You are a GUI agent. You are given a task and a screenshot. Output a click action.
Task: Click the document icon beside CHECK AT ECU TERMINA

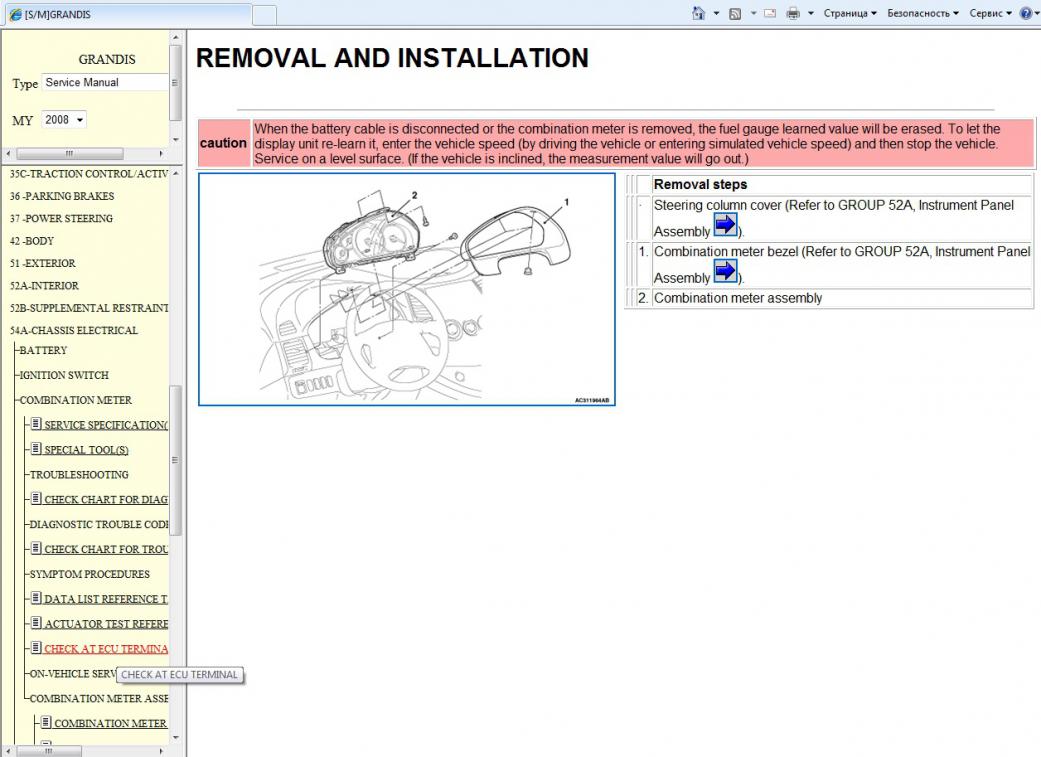point(37,648)
